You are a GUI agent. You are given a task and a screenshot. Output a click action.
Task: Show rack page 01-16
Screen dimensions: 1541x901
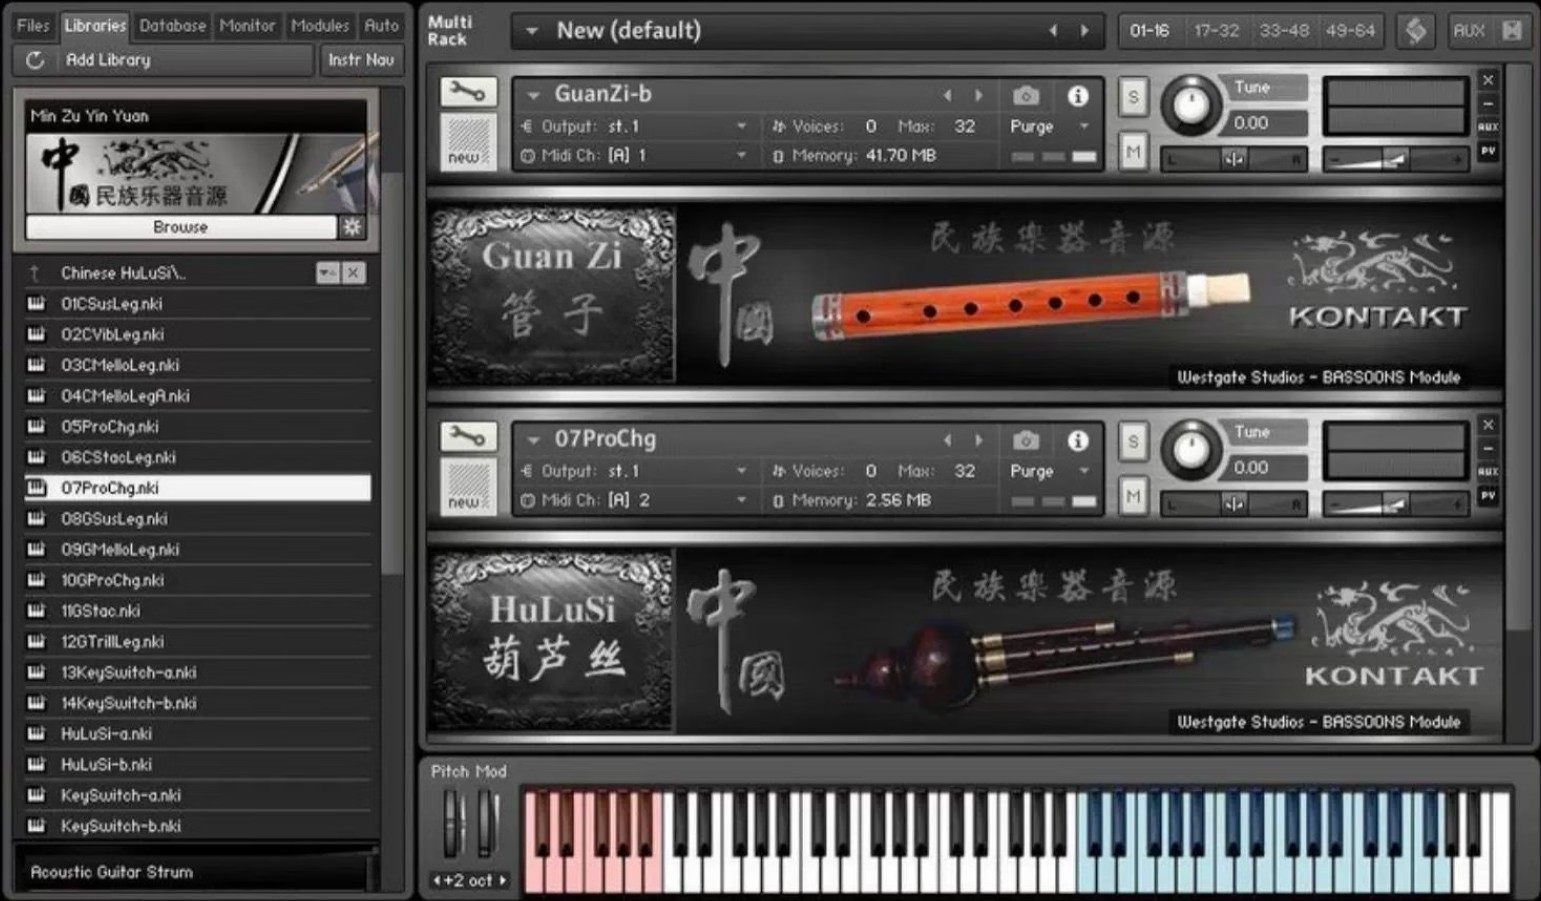pyautogui.click(x=1150, y=31)
